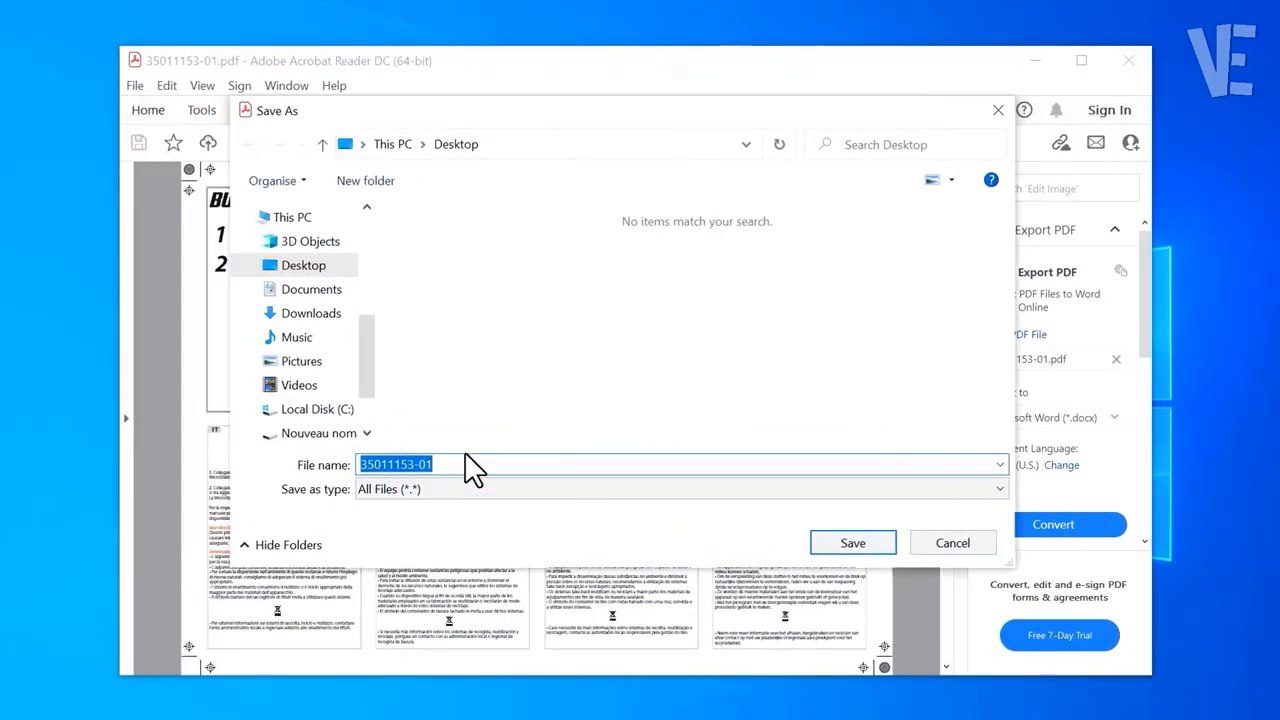The image size is (1280, 720).
Task: Click the Cancel button
Action: point(953,543)
